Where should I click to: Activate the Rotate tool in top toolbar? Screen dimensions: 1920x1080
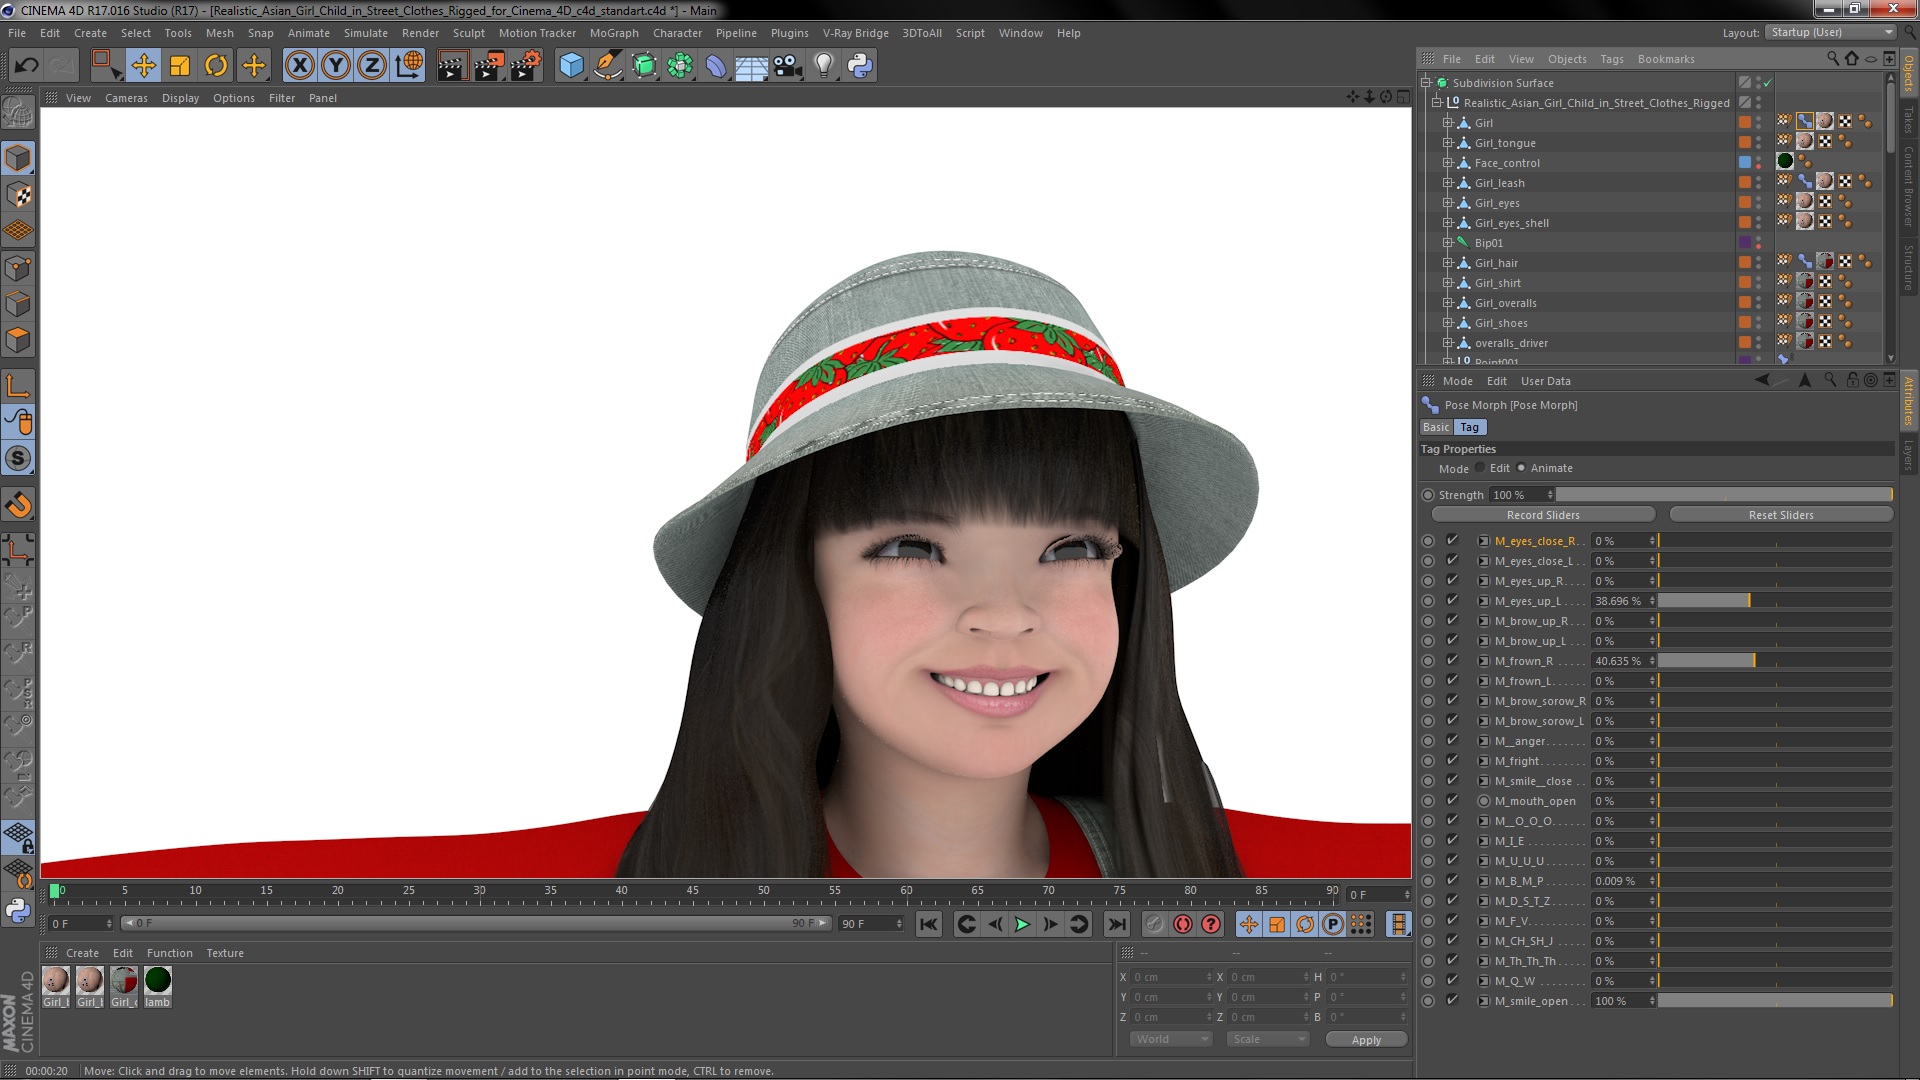click(x=216, y=66)
